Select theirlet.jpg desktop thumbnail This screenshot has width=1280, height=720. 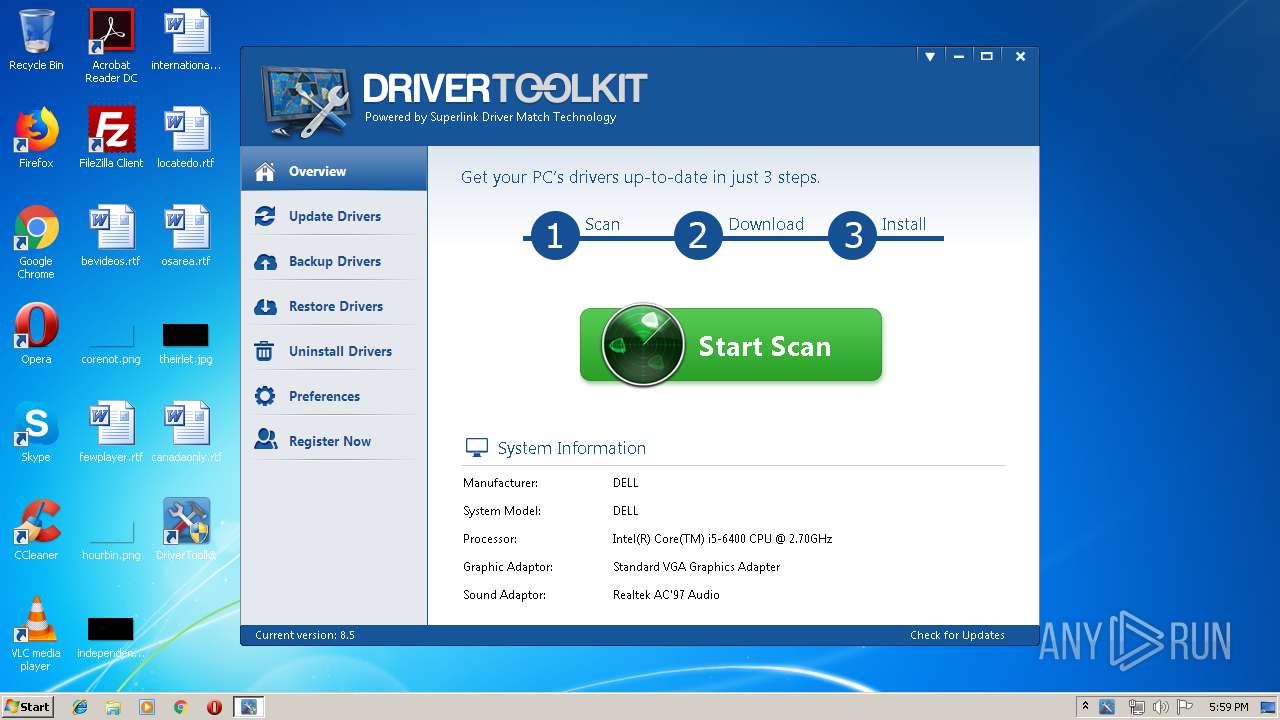tap(186, 343)
